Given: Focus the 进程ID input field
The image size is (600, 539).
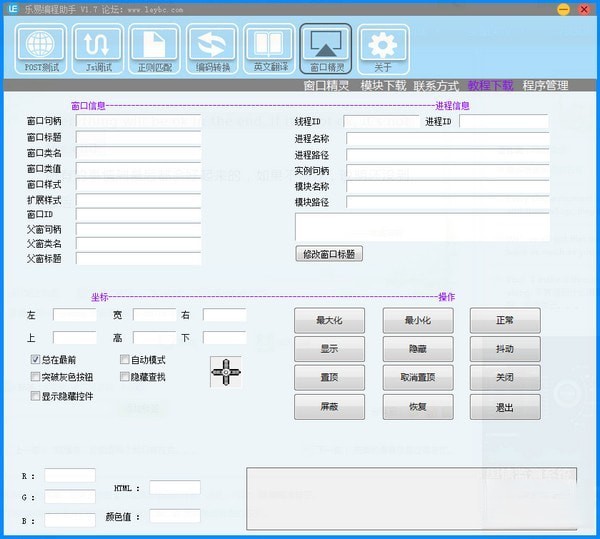Looking at the screenshot, I should (504, 121).
